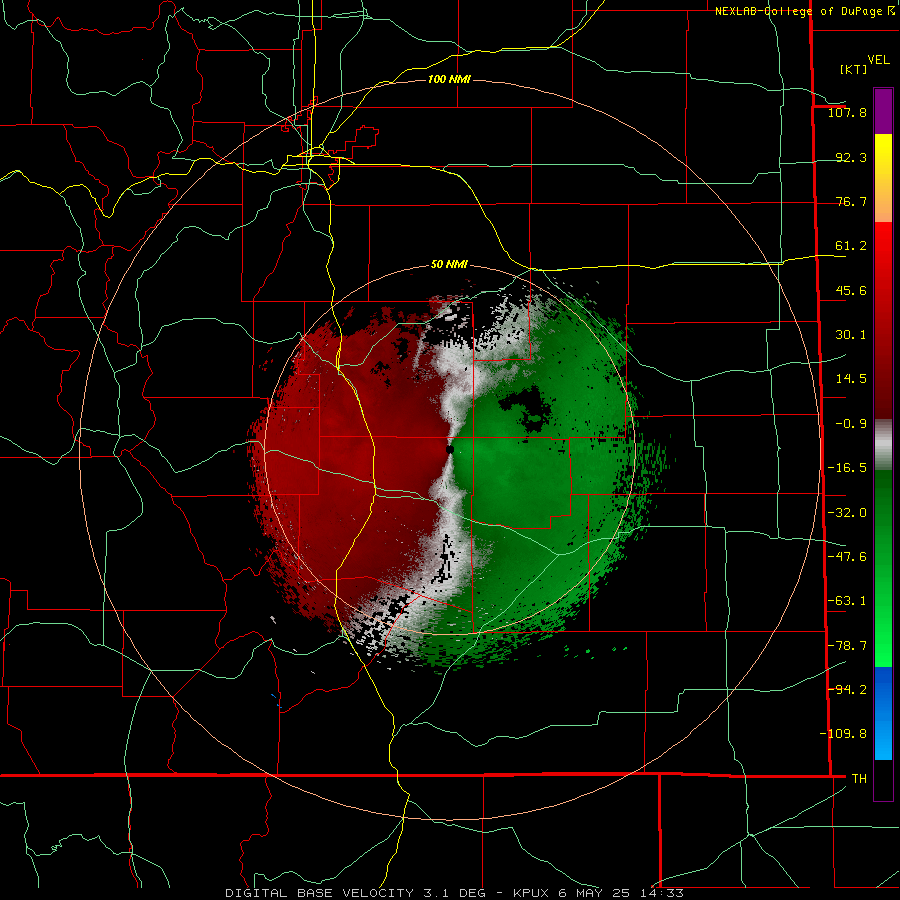Click the -63.1 legend value
The width and height of the screenshot is (900, 900).
(x=847, y=601)
